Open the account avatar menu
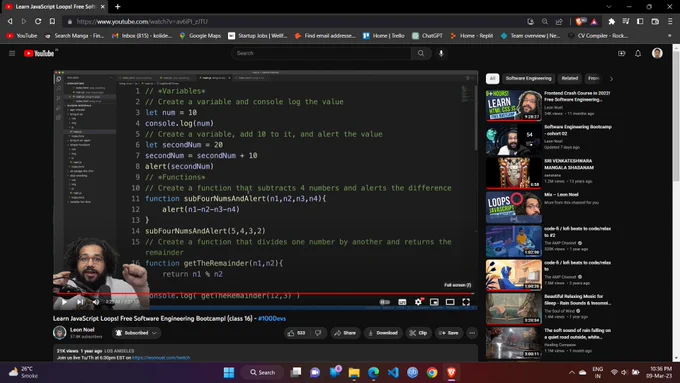The height and width of the screenshot is (383, 680). [657, 53]
